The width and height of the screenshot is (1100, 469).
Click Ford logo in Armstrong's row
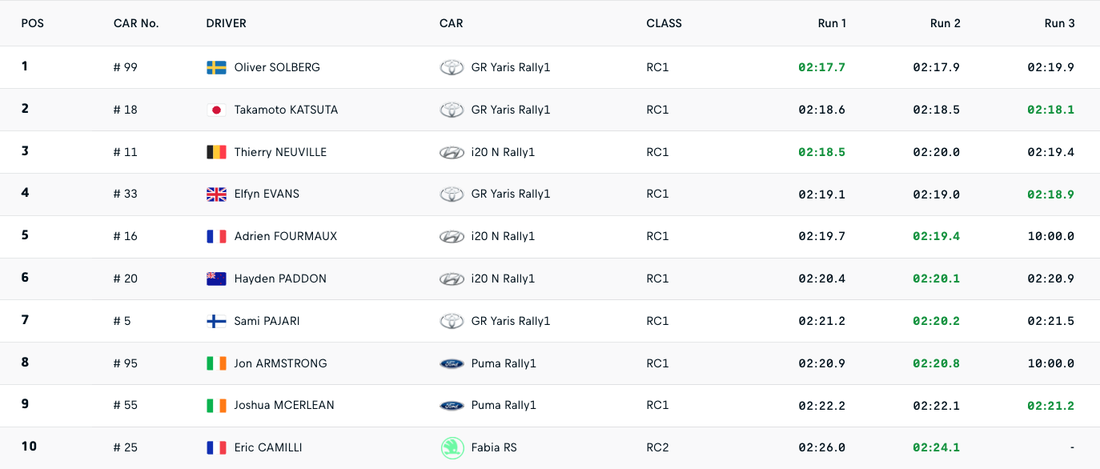pos(452,364)
